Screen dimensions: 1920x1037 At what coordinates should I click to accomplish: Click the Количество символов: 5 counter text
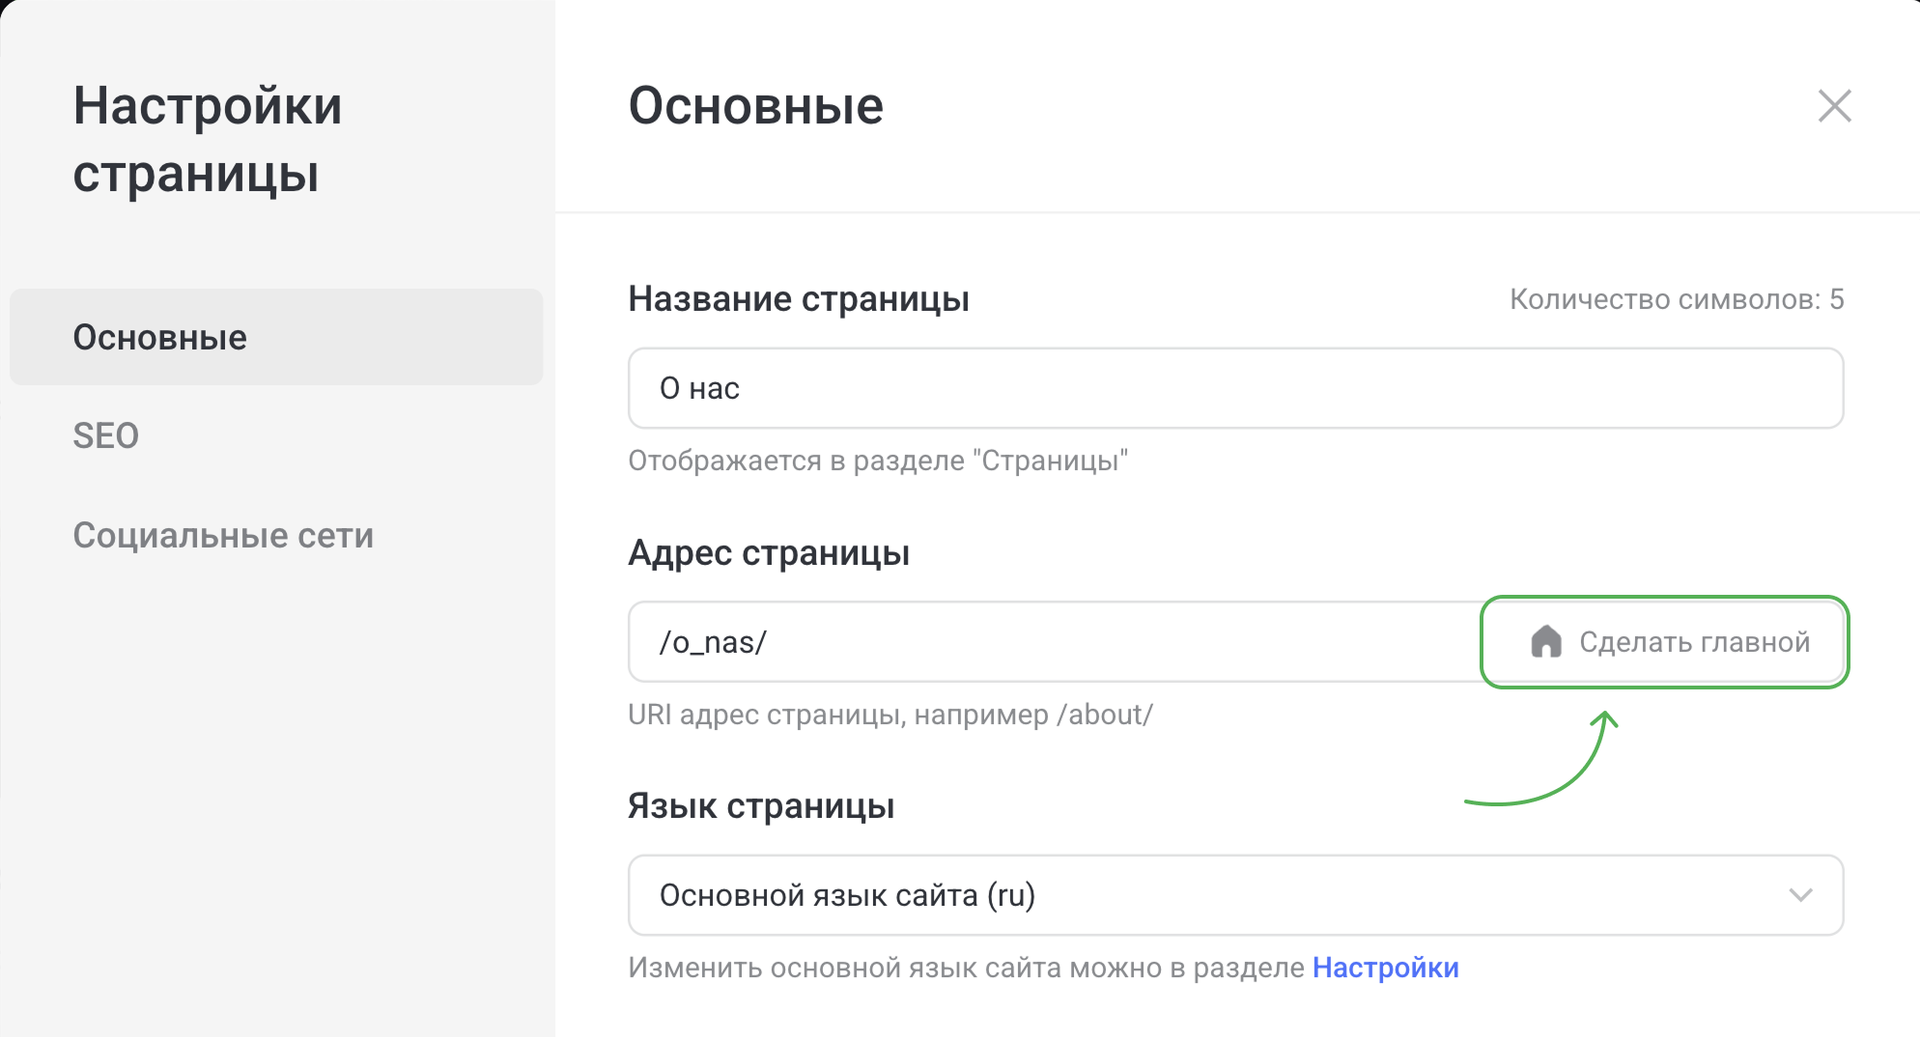tap(1676, 299)
